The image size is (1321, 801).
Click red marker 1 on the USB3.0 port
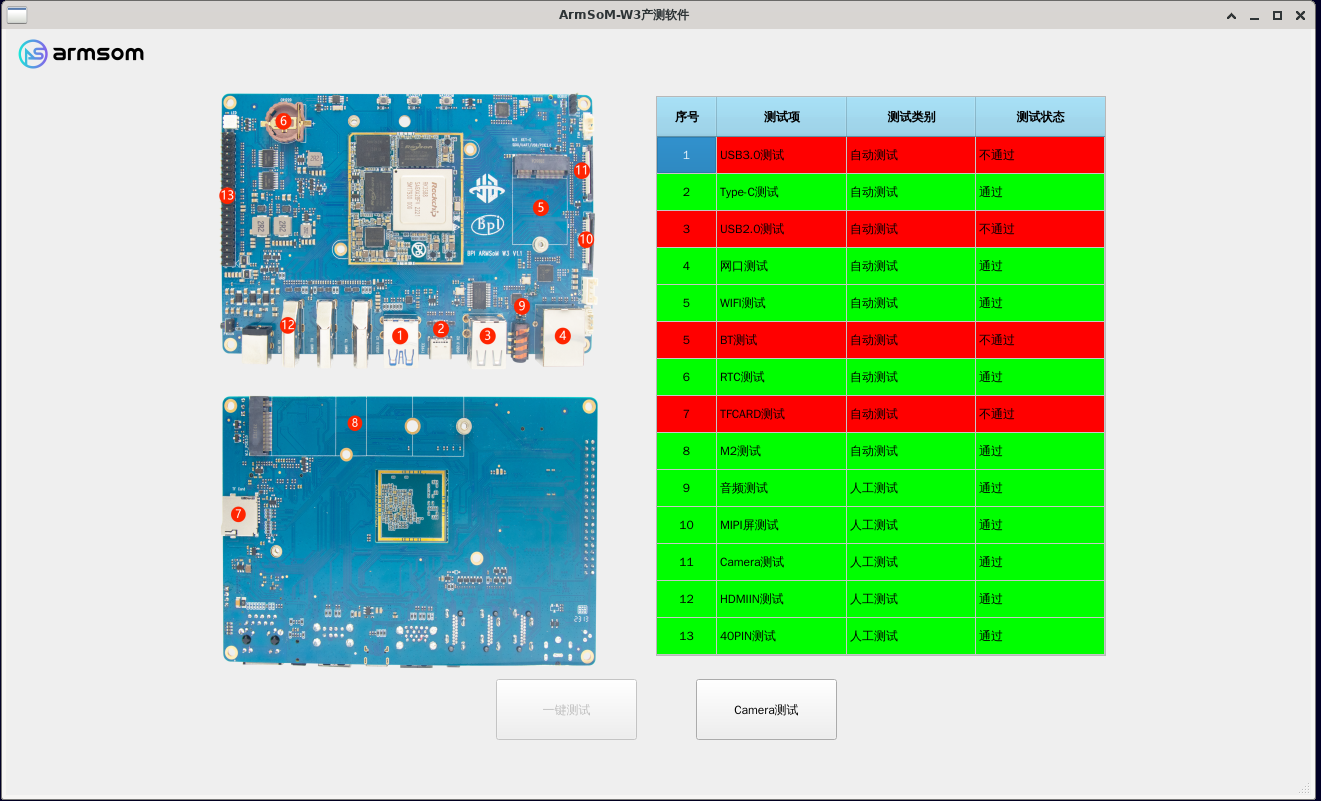coord(400,336)
